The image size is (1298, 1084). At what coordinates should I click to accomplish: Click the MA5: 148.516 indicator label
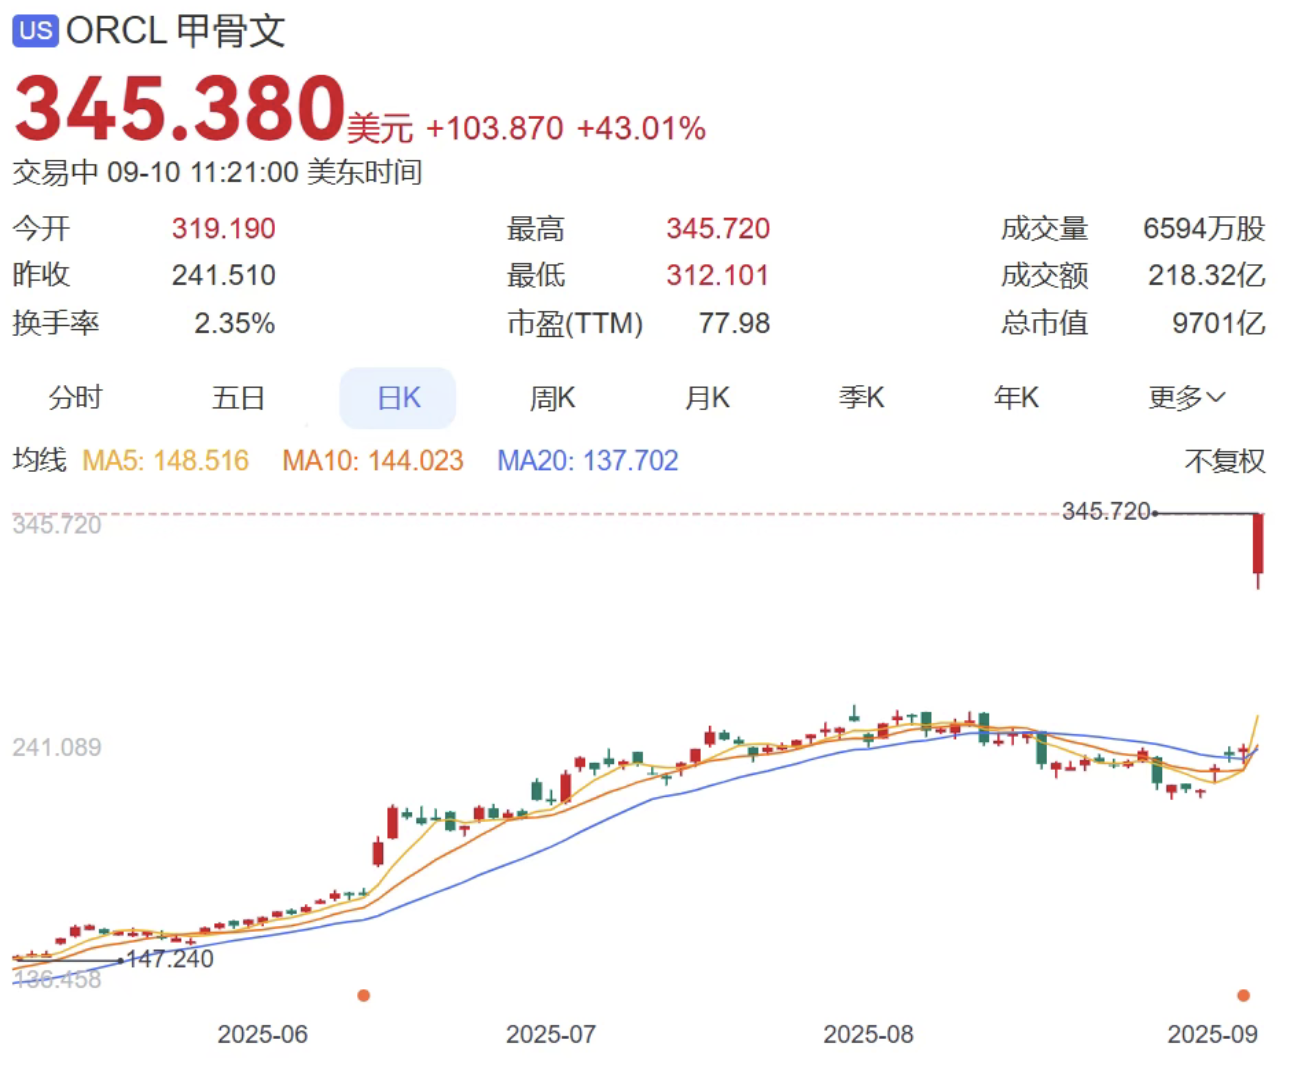165,461
